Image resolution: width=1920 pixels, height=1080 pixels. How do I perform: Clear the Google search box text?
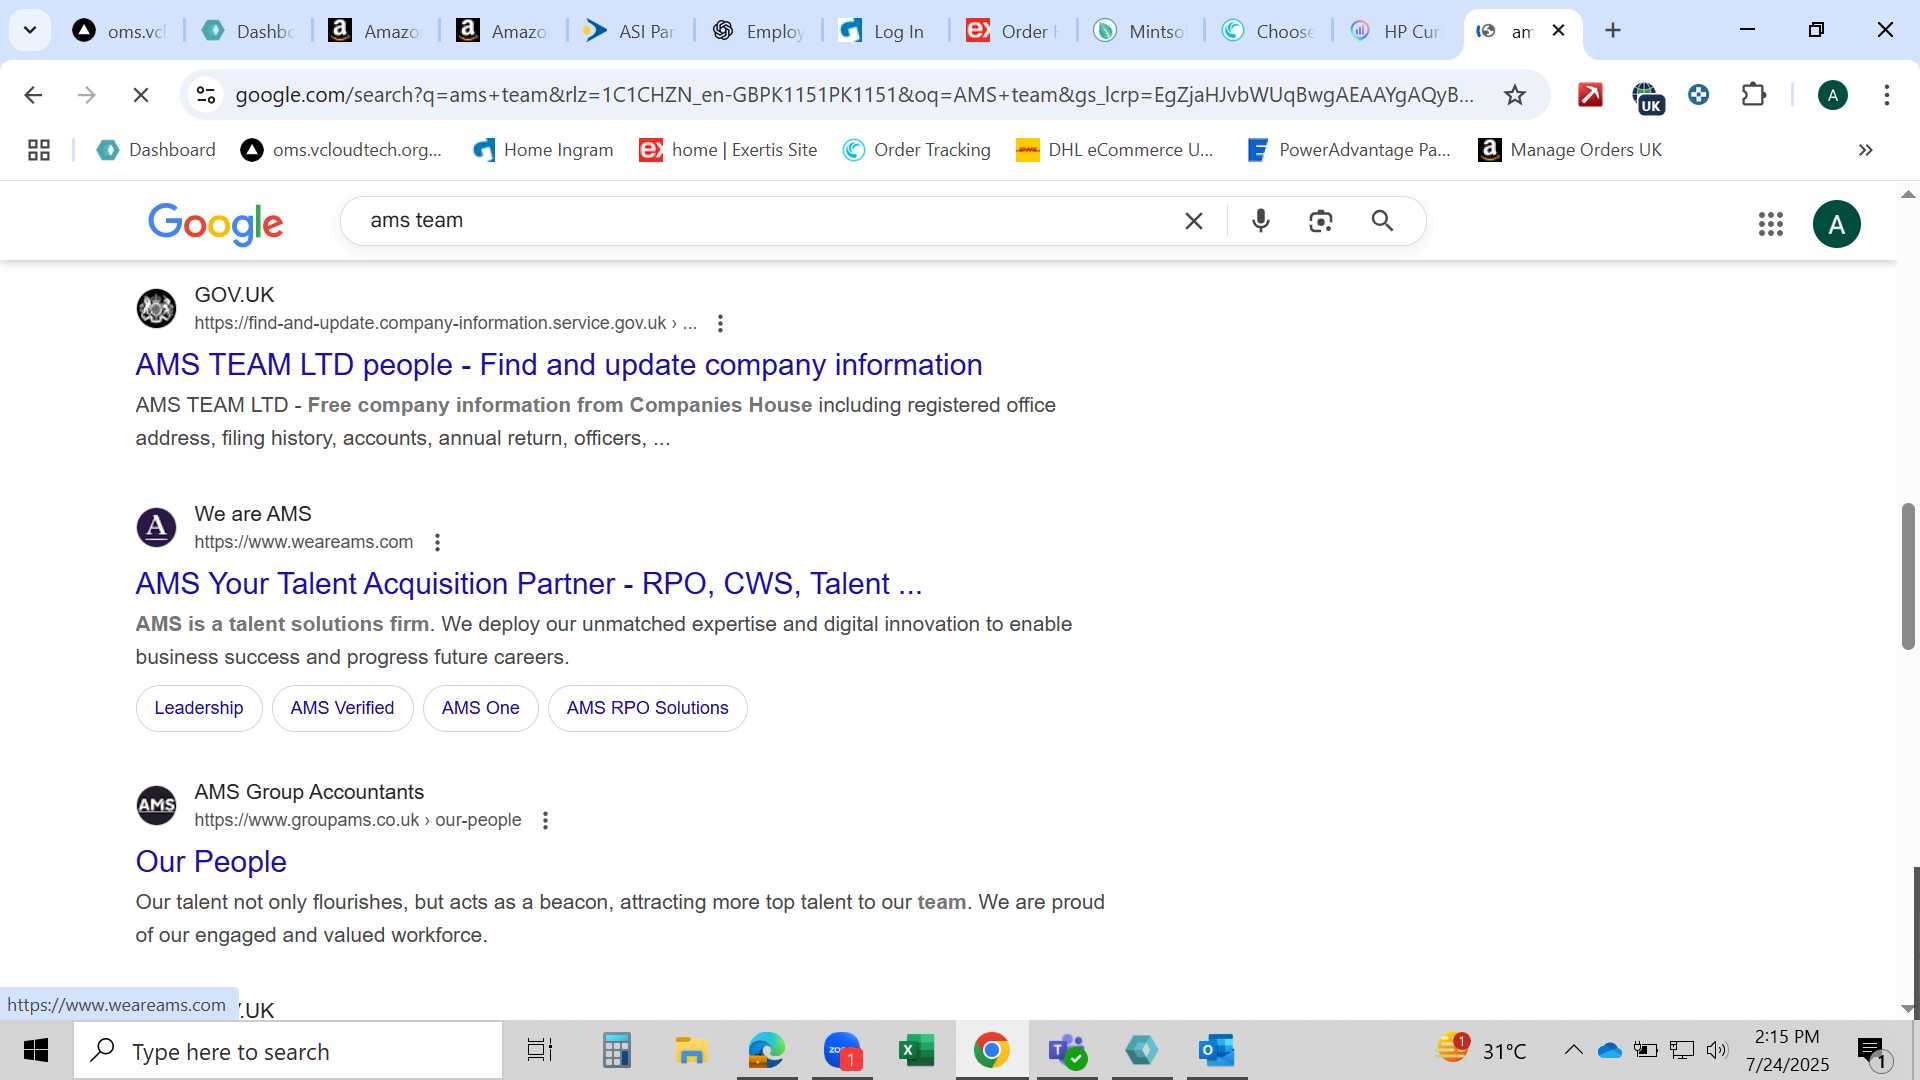click(1194, 221)
